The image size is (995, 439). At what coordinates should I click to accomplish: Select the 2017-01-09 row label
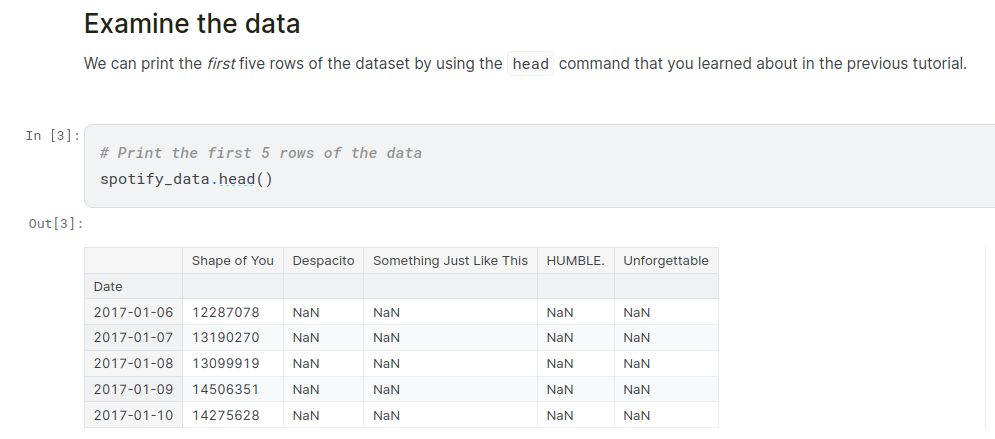[x=133, y=390]
